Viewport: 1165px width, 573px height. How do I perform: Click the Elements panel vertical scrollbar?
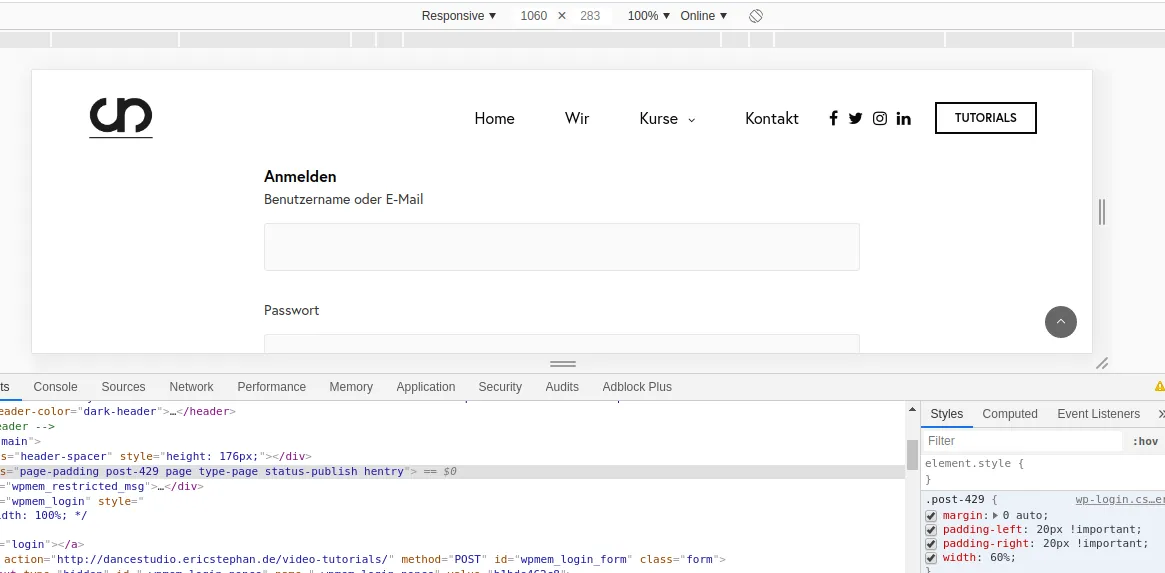click(912, 454)
